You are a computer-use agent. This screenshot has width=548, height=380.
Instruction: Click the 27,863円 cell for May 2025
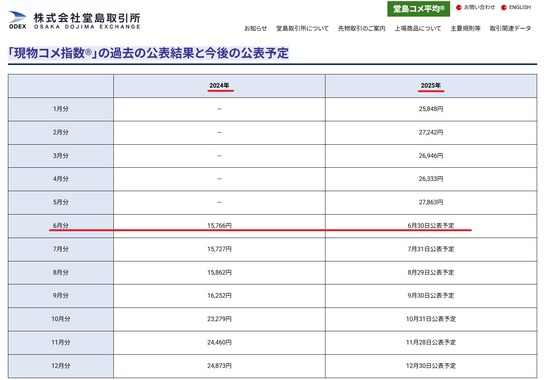[x=431, y=202]
